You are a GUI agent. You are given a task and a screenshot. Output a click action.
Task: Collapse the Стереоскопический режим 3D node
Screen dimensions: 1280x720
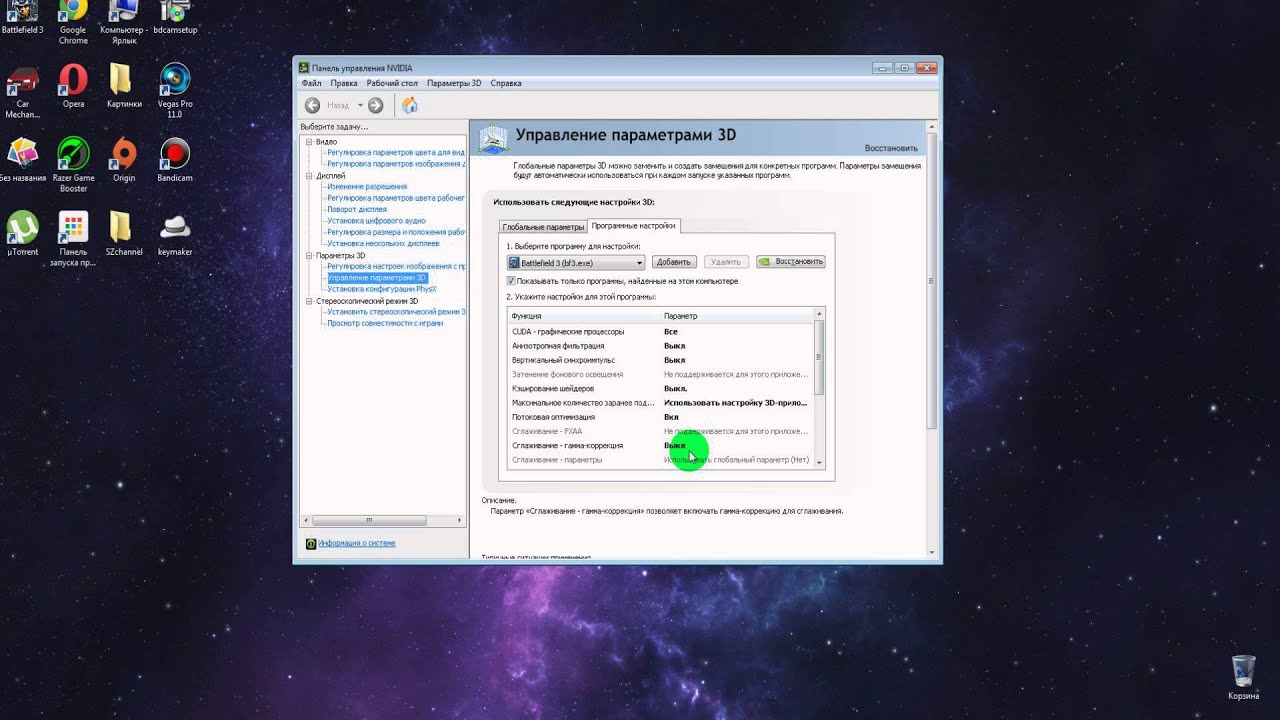[x=310, y=301]
